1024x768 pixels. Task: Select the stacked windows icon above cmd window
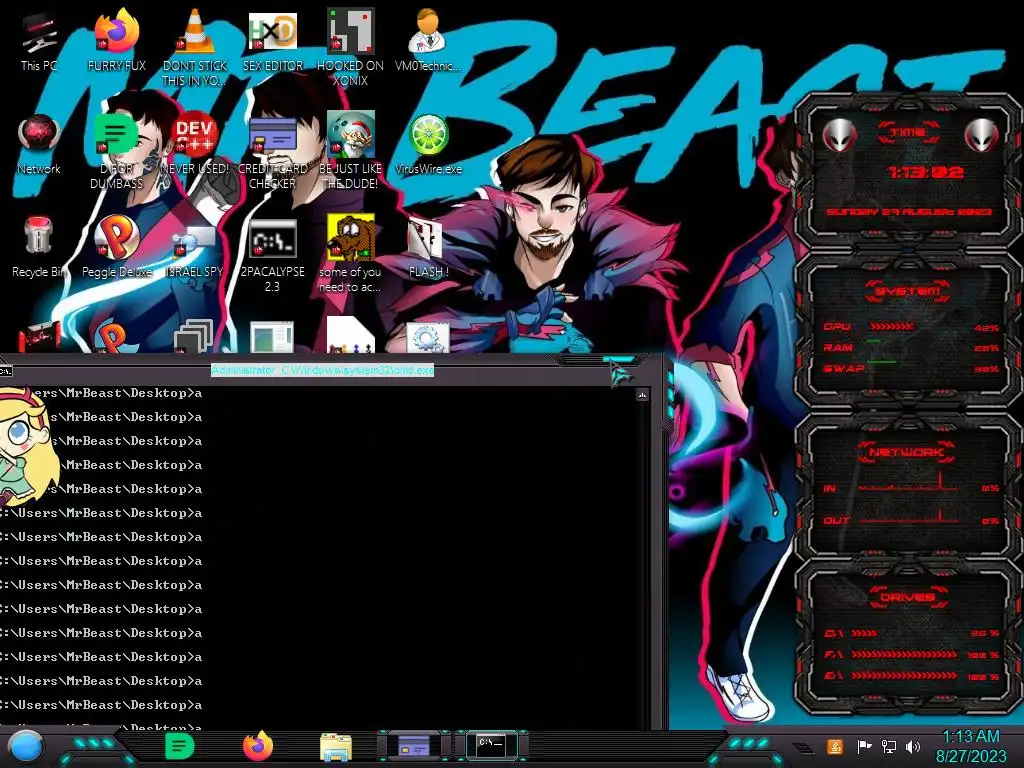click(x=194, y=336)
